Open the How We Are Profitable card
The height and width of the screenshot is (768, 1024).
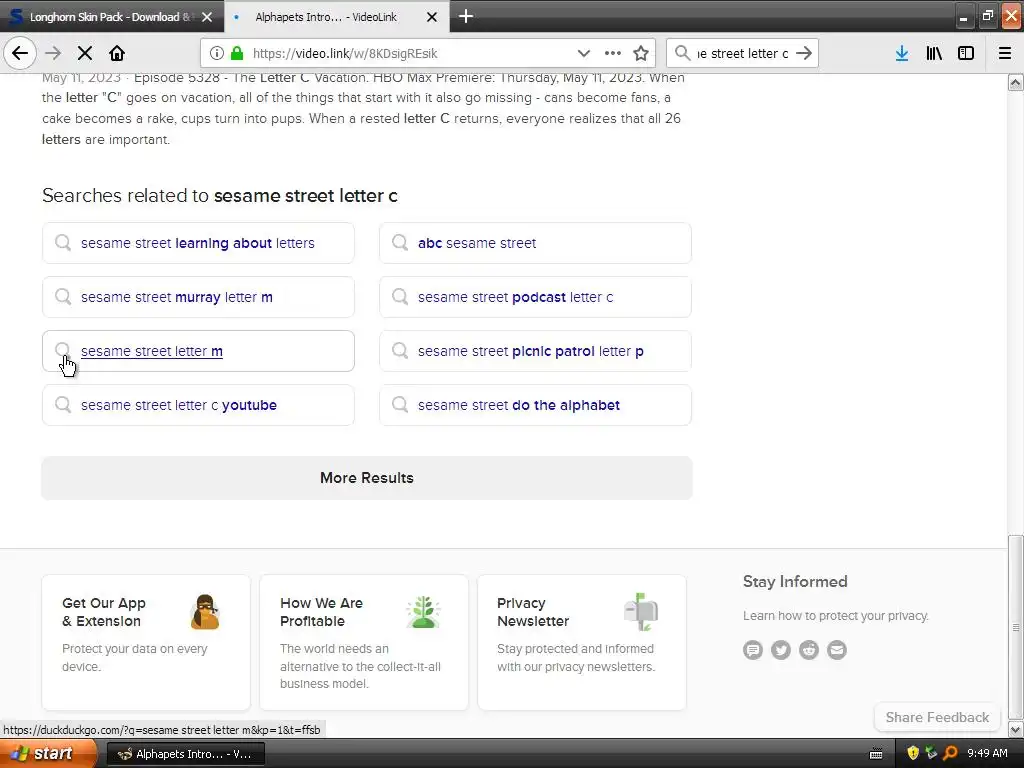tap(364, 642)
